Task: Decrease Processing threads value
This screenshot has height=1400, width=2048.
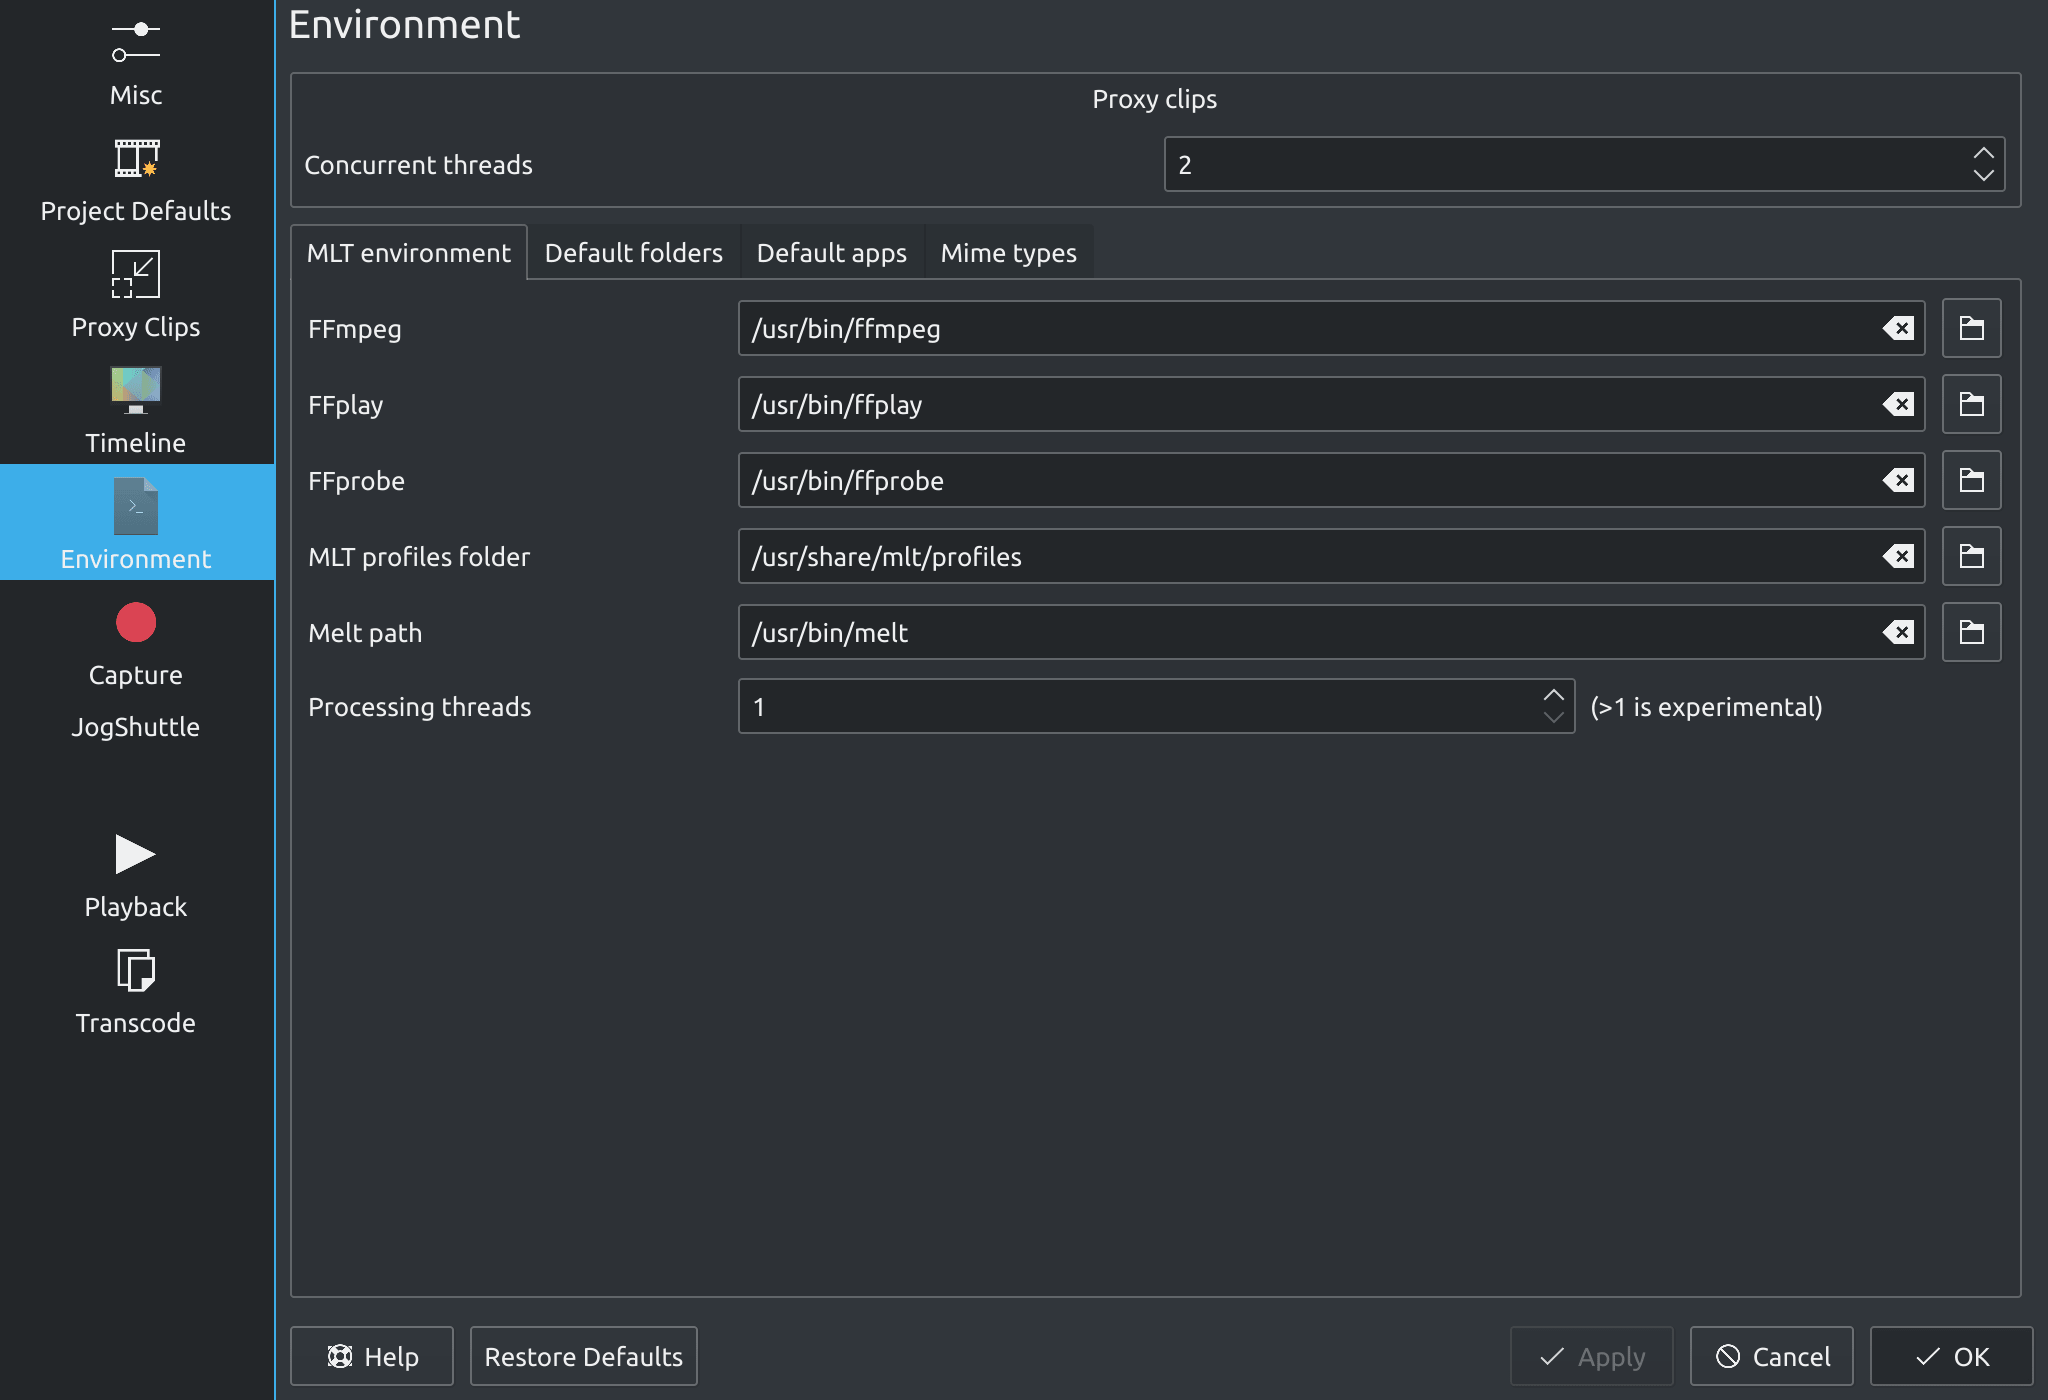Action: point(1553,718)
